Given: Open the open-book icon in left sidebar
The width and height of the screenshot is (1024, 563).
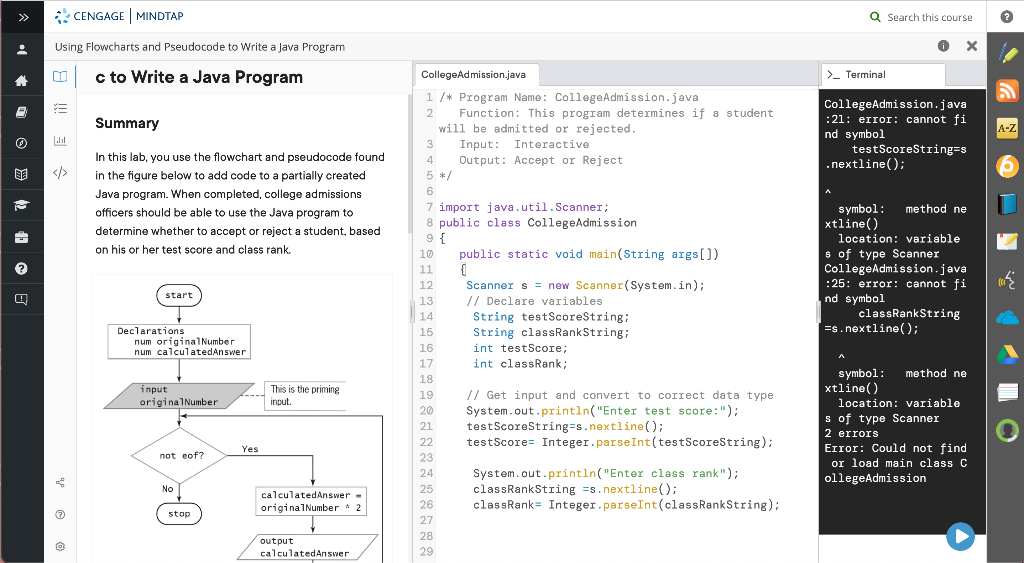Looking at the screenshot, I should [22, 174].
